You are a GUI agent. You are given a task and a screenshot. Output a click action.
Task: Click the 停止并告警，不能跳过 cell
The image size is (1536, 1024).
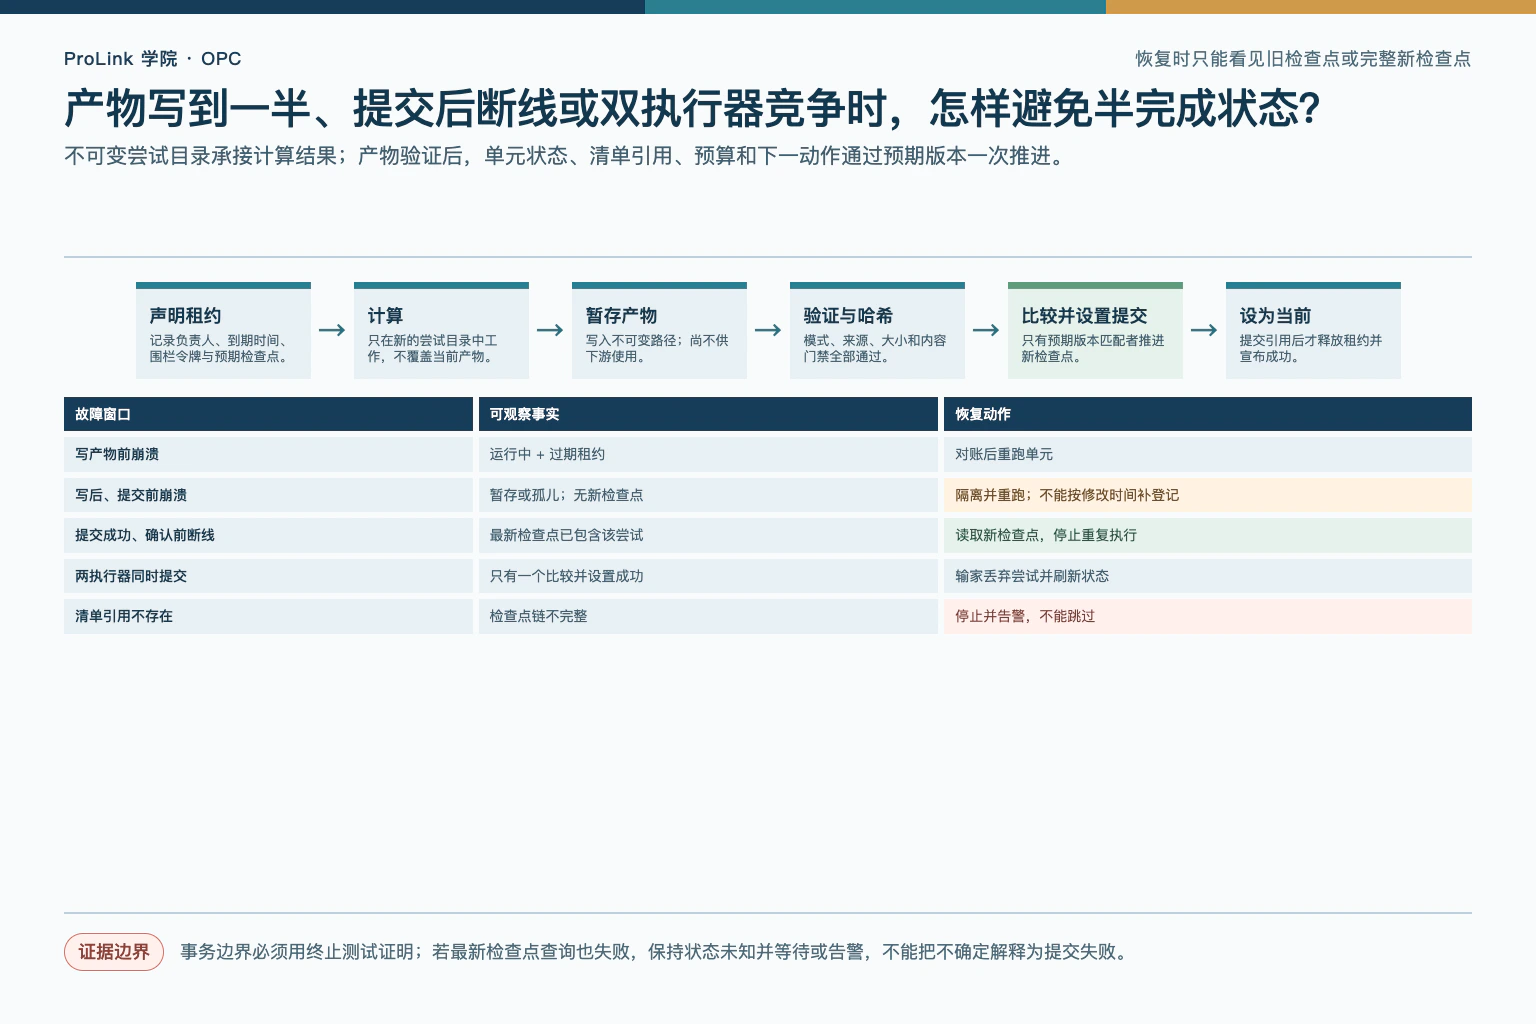1208,616
